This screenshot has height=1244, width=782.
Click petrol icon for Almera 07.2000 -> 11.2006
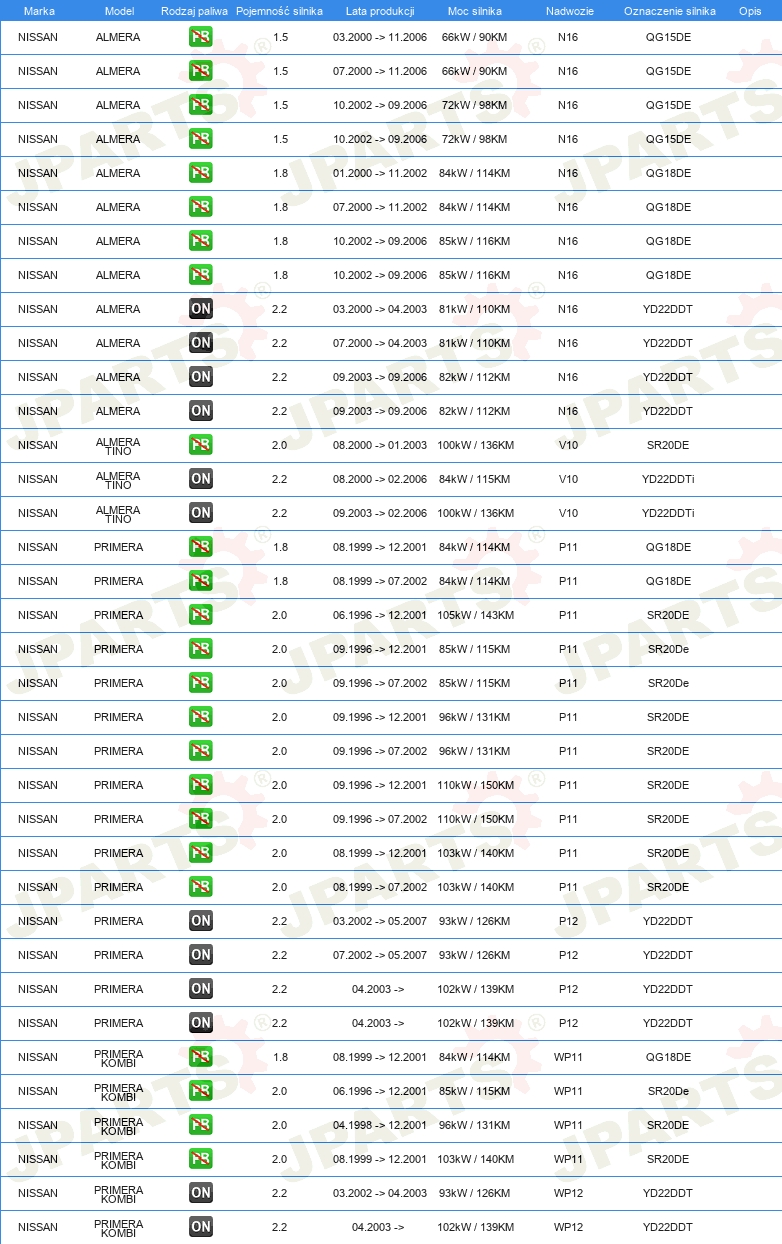point(201,71)
